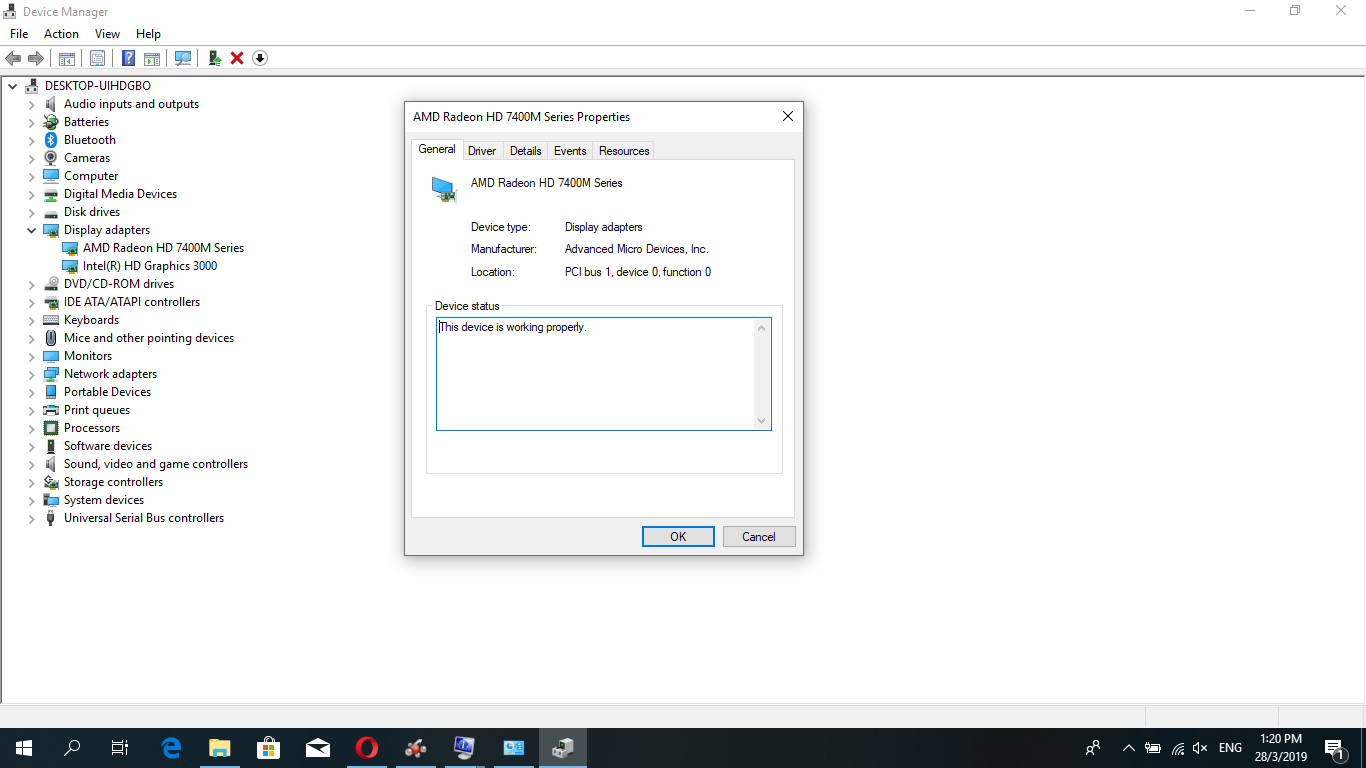Open the View menu
The image size is (1366, 768).
click(x=107, y=34)
